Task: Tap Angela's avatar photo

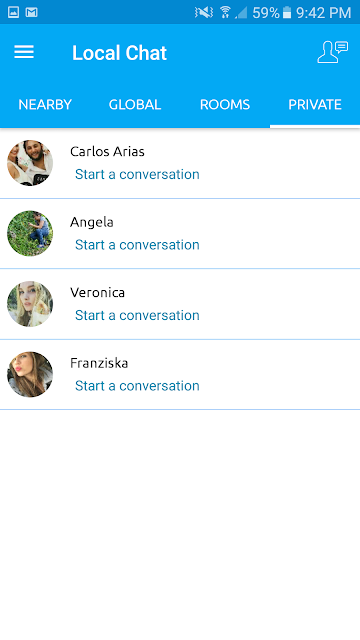Action: click(x=30, y=233)
